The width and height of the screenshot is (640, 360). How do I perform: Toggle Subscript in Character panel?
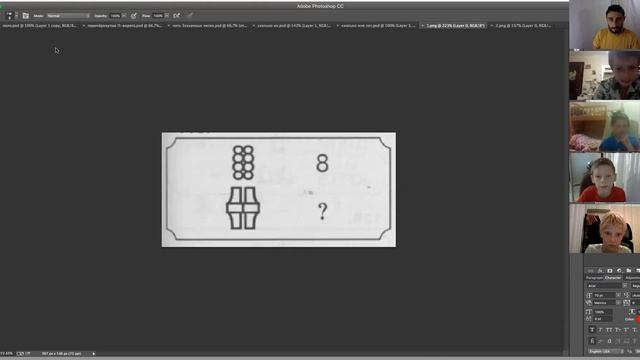pyautogui.click(x=635, y=330)
